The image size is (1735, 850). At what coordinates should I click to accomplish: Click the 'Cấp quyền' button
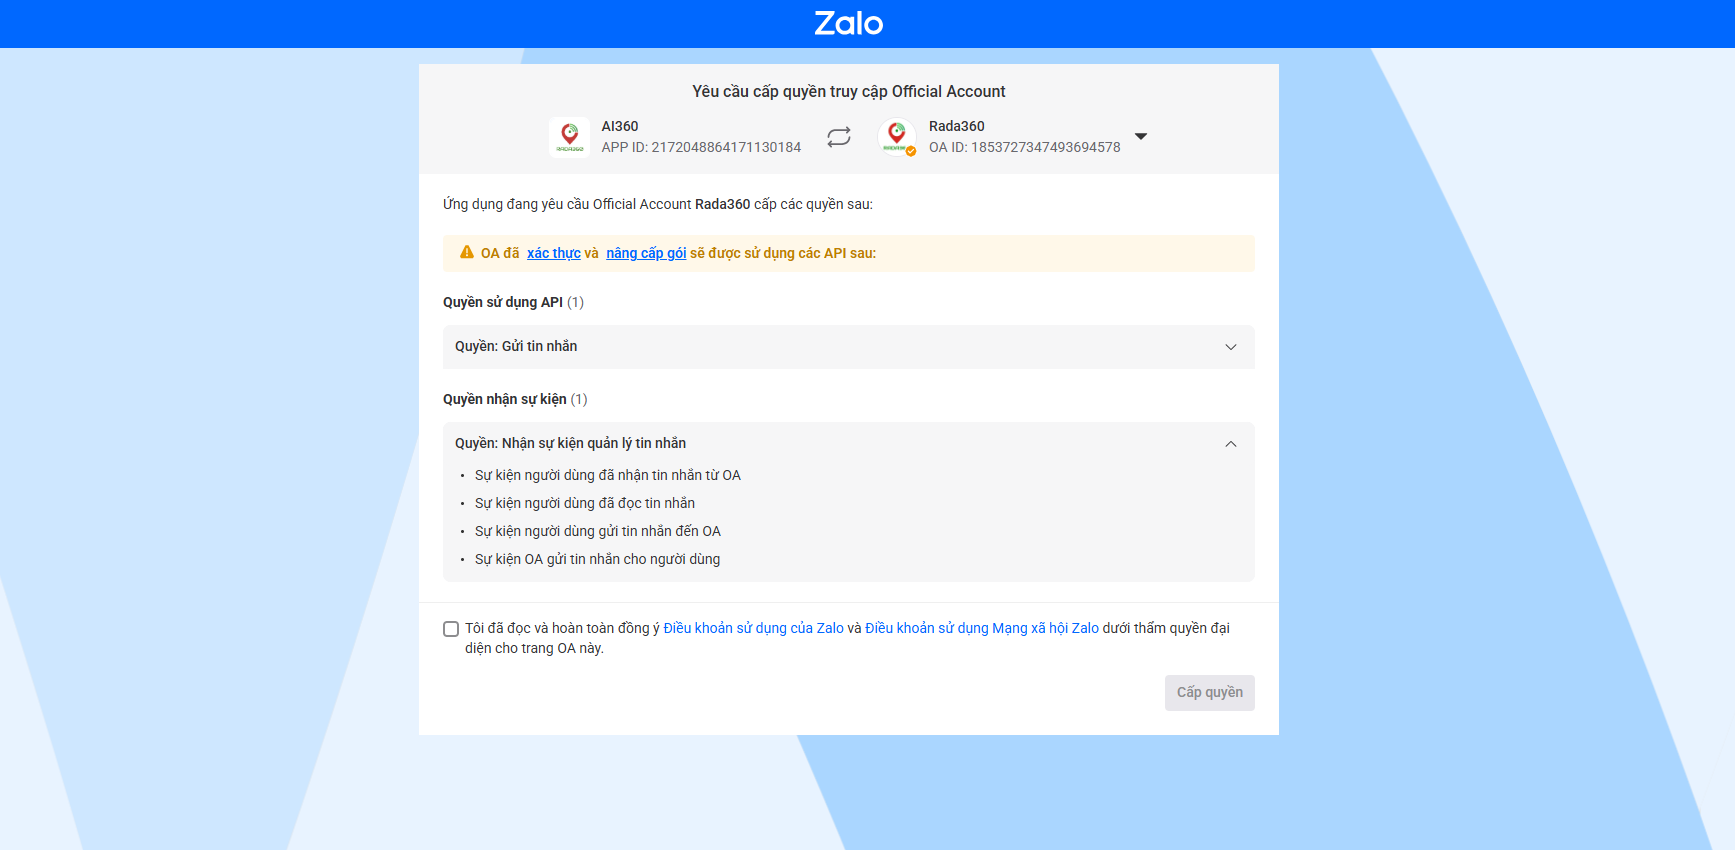pos(1209,692)
